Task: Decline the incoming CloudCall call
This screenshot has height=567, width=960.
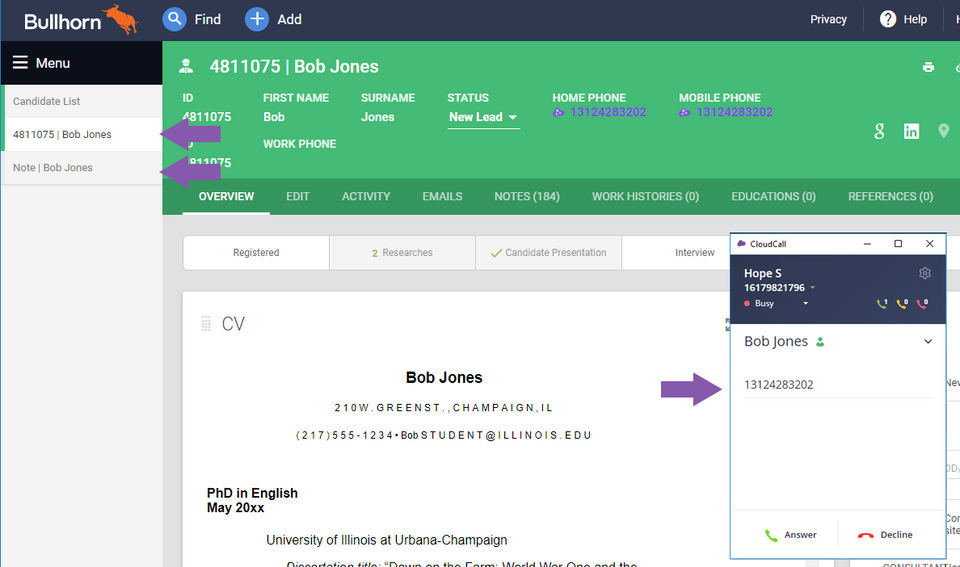Action: [885, 535]
